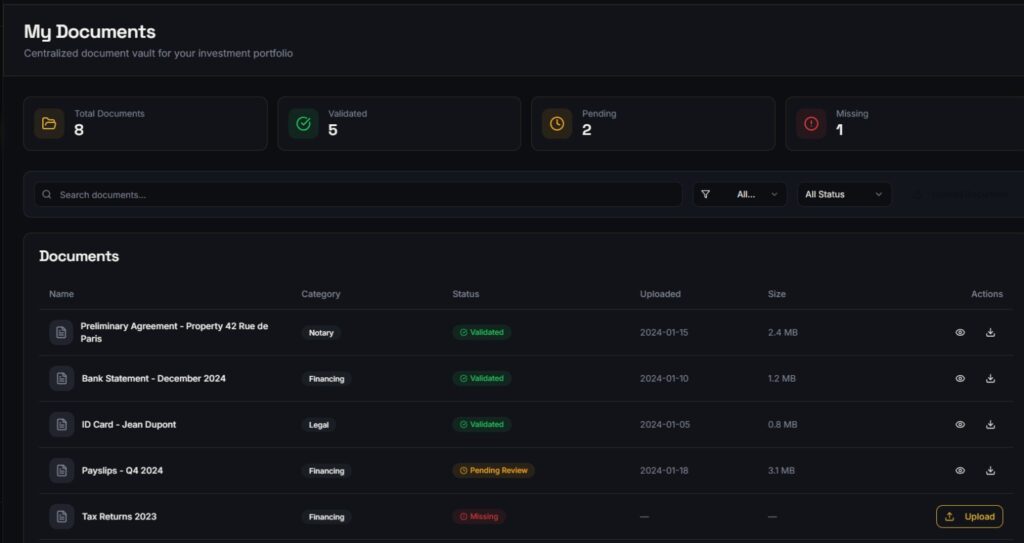Image resolution: width=1024 pixels, height=543 pixels.
Task: Open the All Status dropdown
Action: [844, 194]
